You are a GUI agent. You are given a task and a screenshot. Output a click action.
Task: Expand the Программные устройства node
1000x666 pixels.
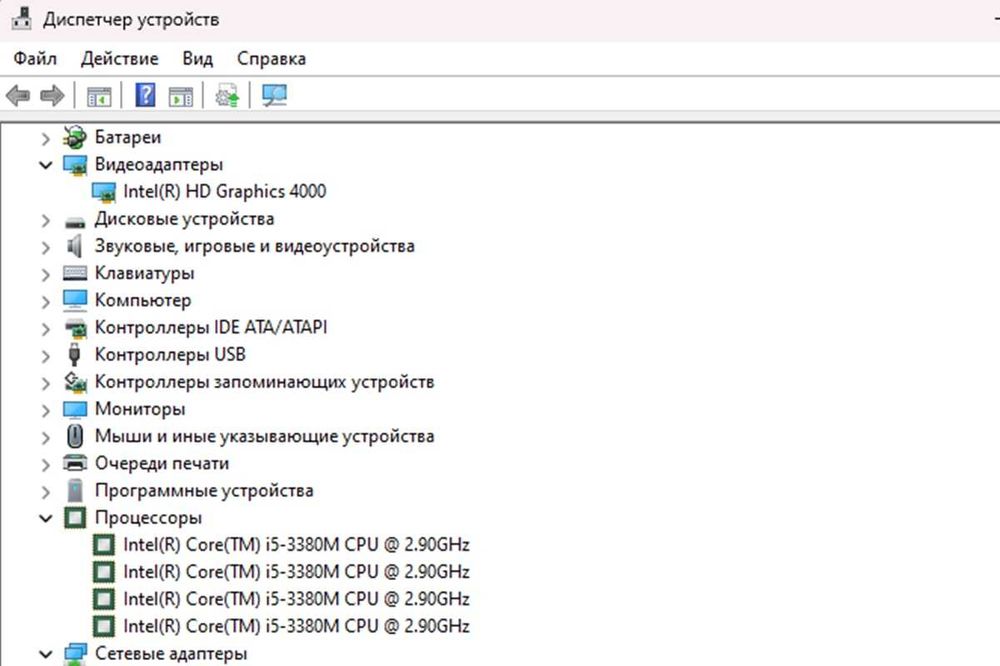coord(45,492)
